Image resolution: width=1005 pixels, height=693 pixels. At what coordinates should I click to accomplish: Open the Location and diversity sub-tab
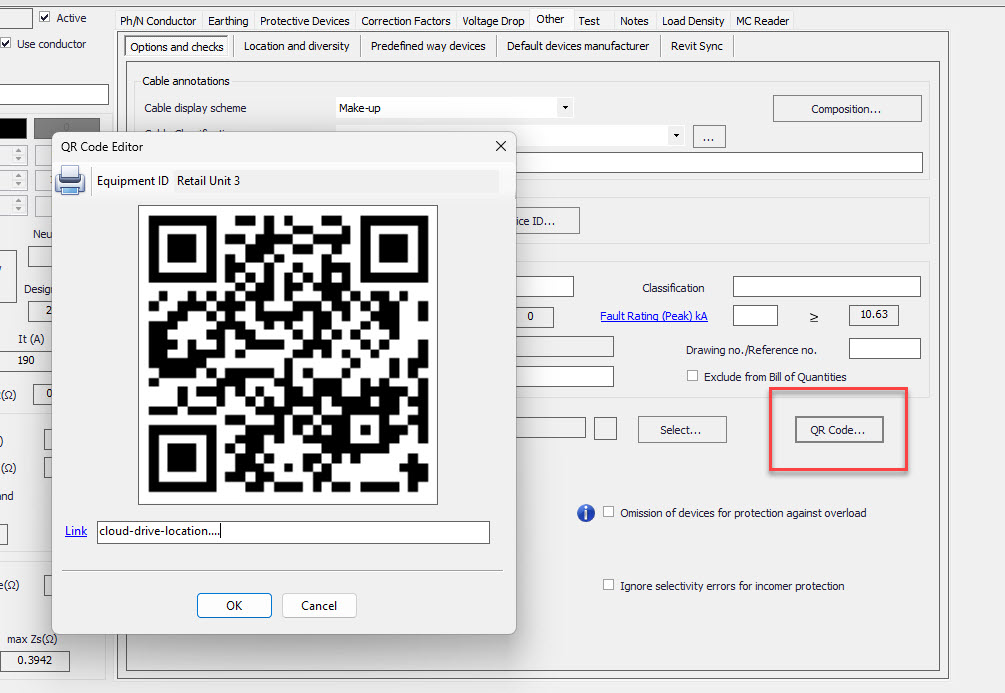tap(297, 46)
